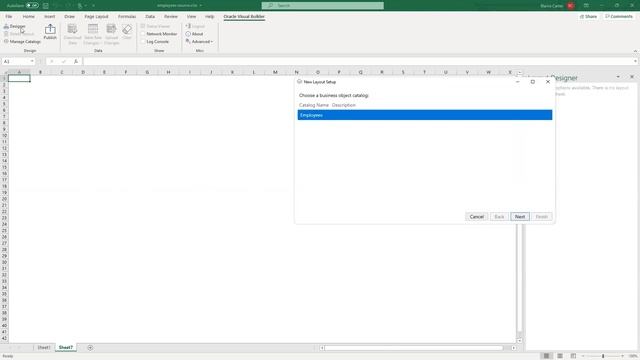Open Ribbon Display Options icon

coord(586,6)
